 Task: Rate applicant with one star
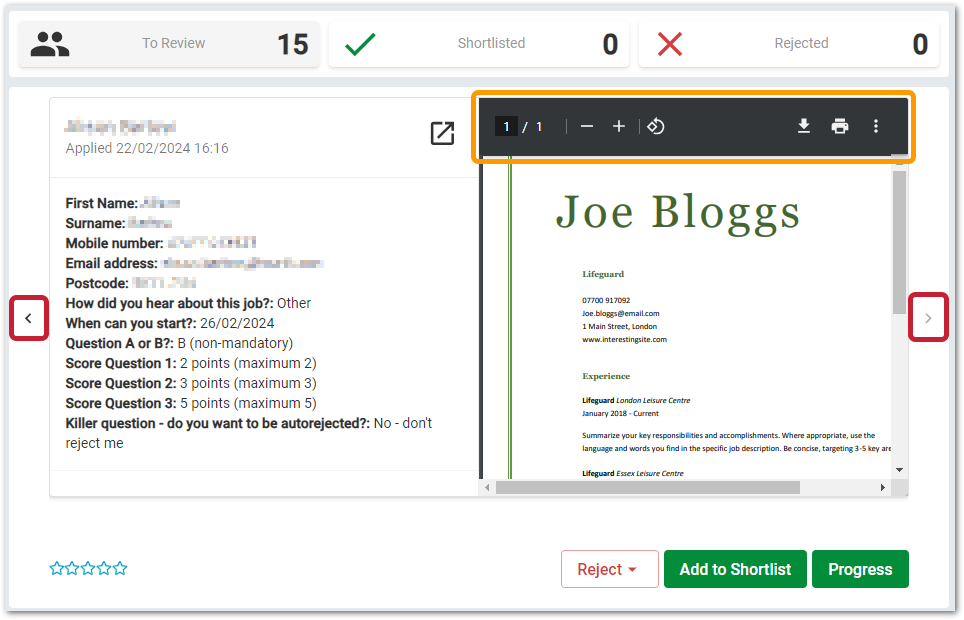(x=57, y=569)
